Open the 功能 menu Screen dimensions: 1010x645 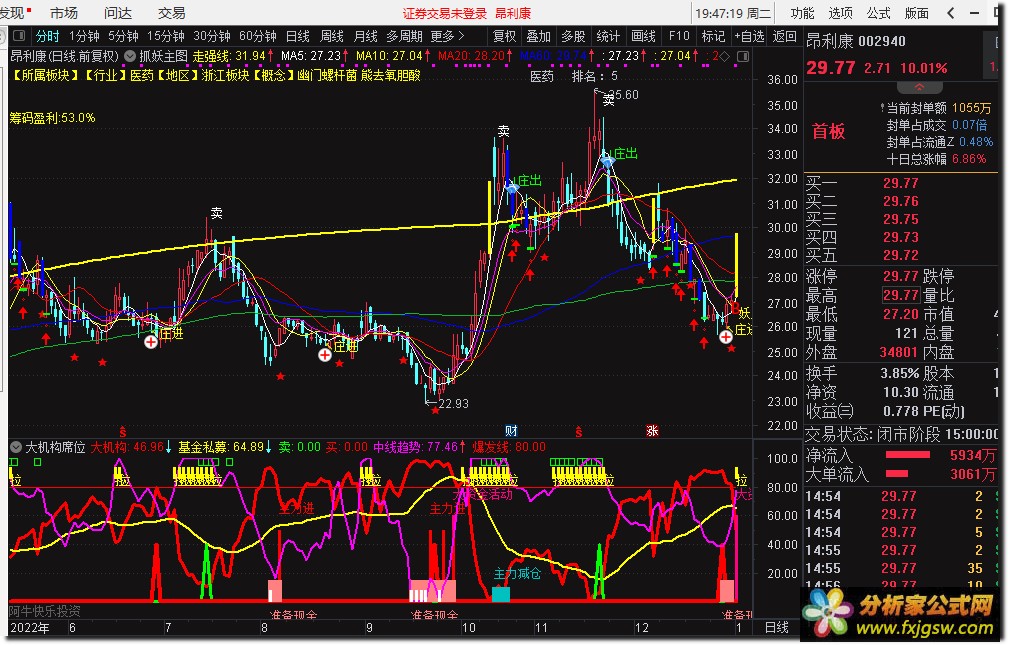click(802, 13)
